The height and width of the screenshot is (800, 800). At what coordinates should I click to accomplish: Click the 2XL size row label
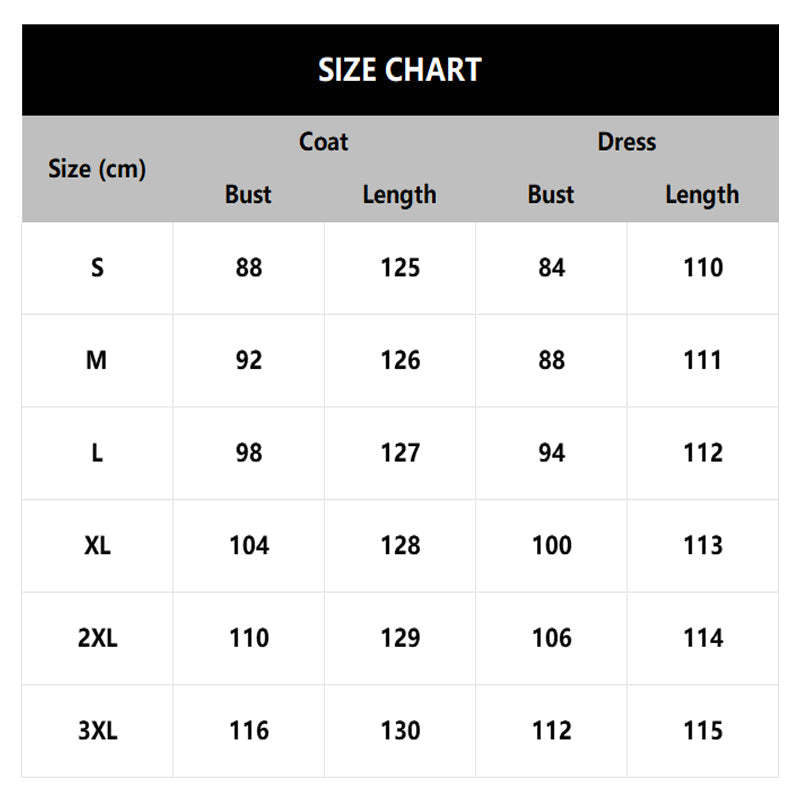(97, 638)
